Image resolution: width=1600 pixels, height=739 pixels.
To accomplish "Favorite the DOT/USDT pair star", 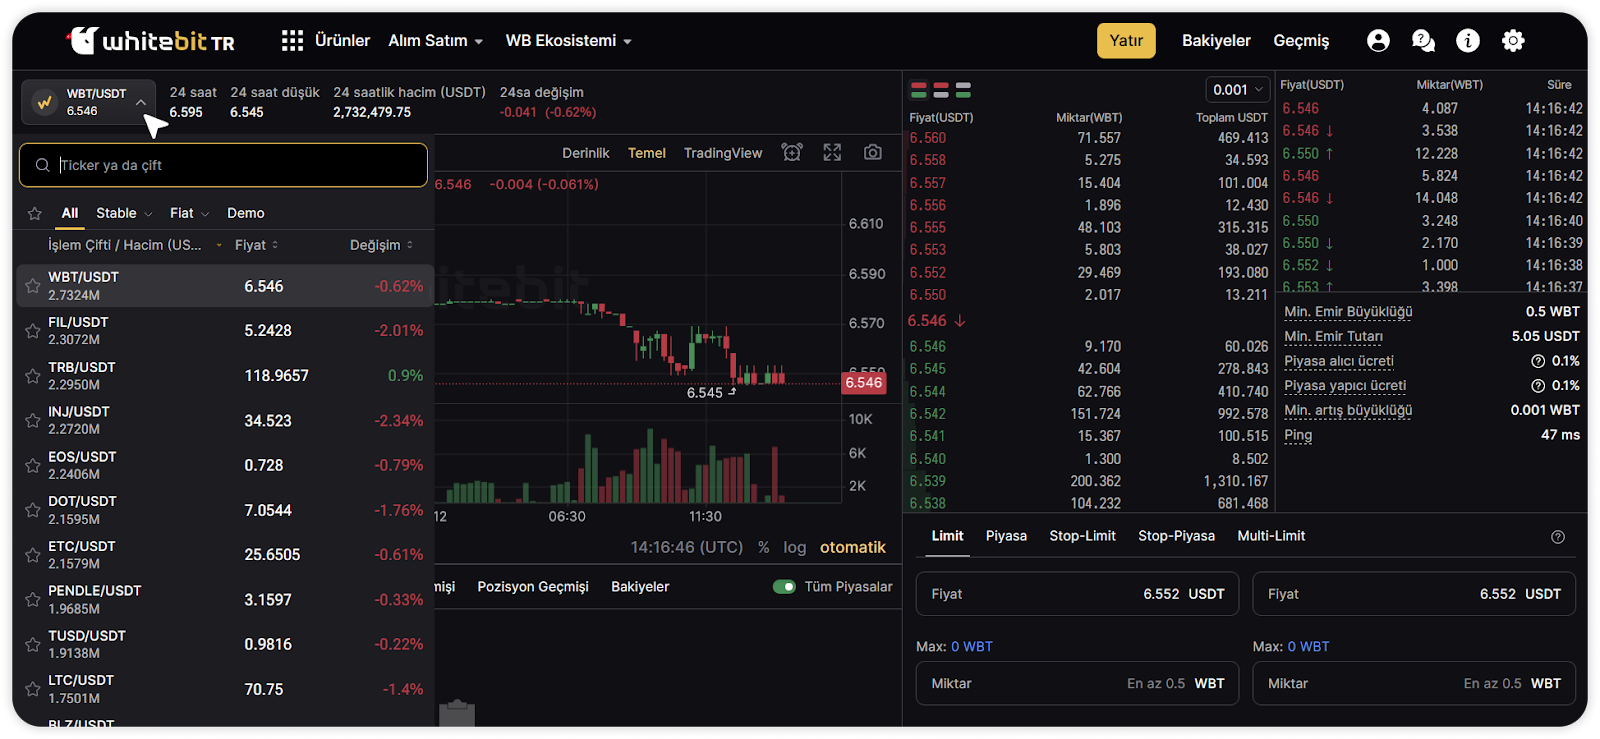I will click(x=32, y=510).
